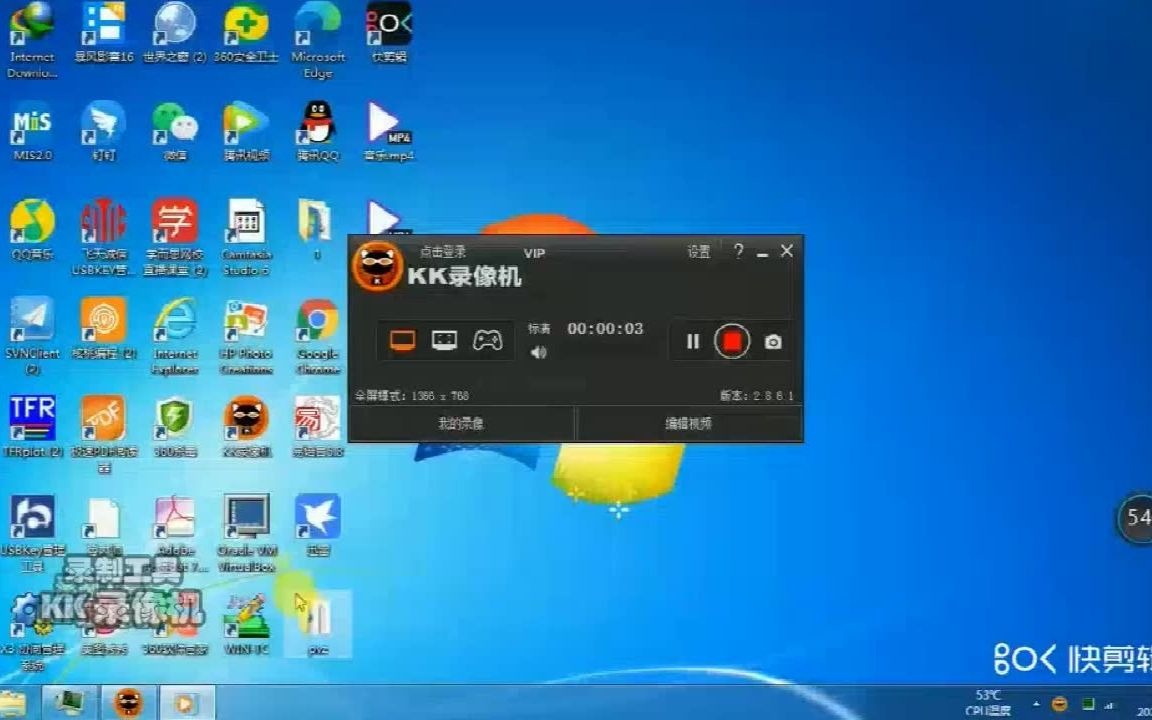Select the 快剪辑 desktop shortcut
The image size is (1152, 720).
[x=389, y=33]
